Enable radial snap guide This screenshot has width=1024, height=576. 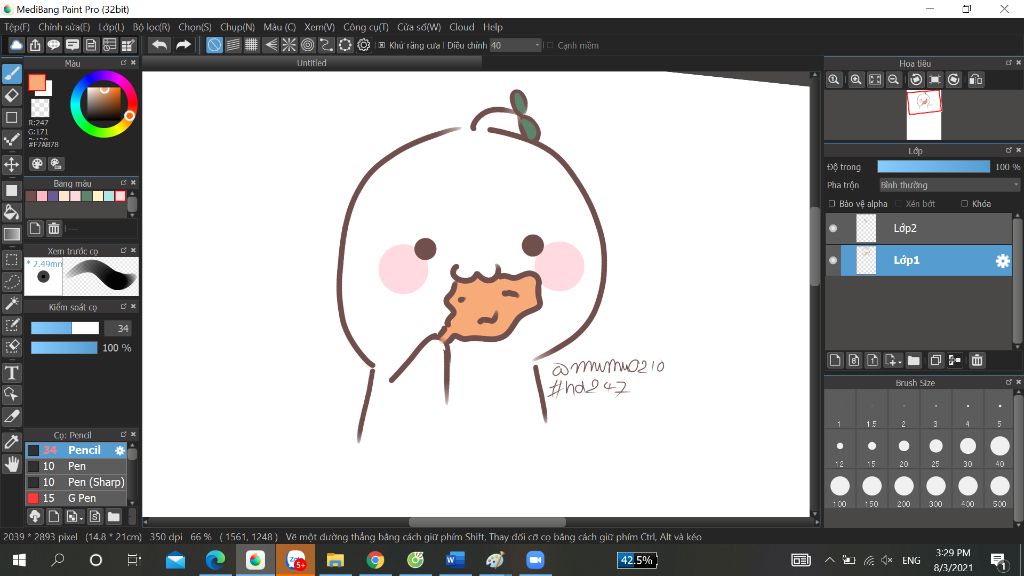click(289, 45)
